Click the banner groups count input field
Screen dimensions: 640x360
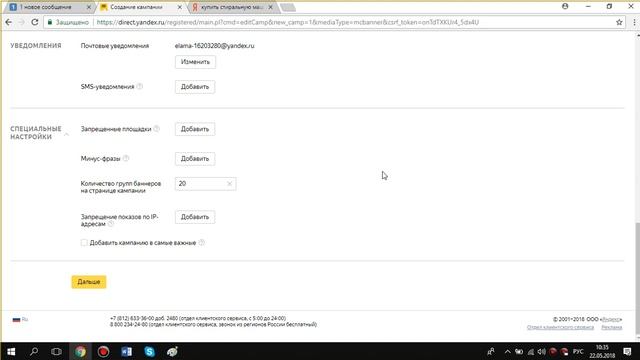pos(205,184)
